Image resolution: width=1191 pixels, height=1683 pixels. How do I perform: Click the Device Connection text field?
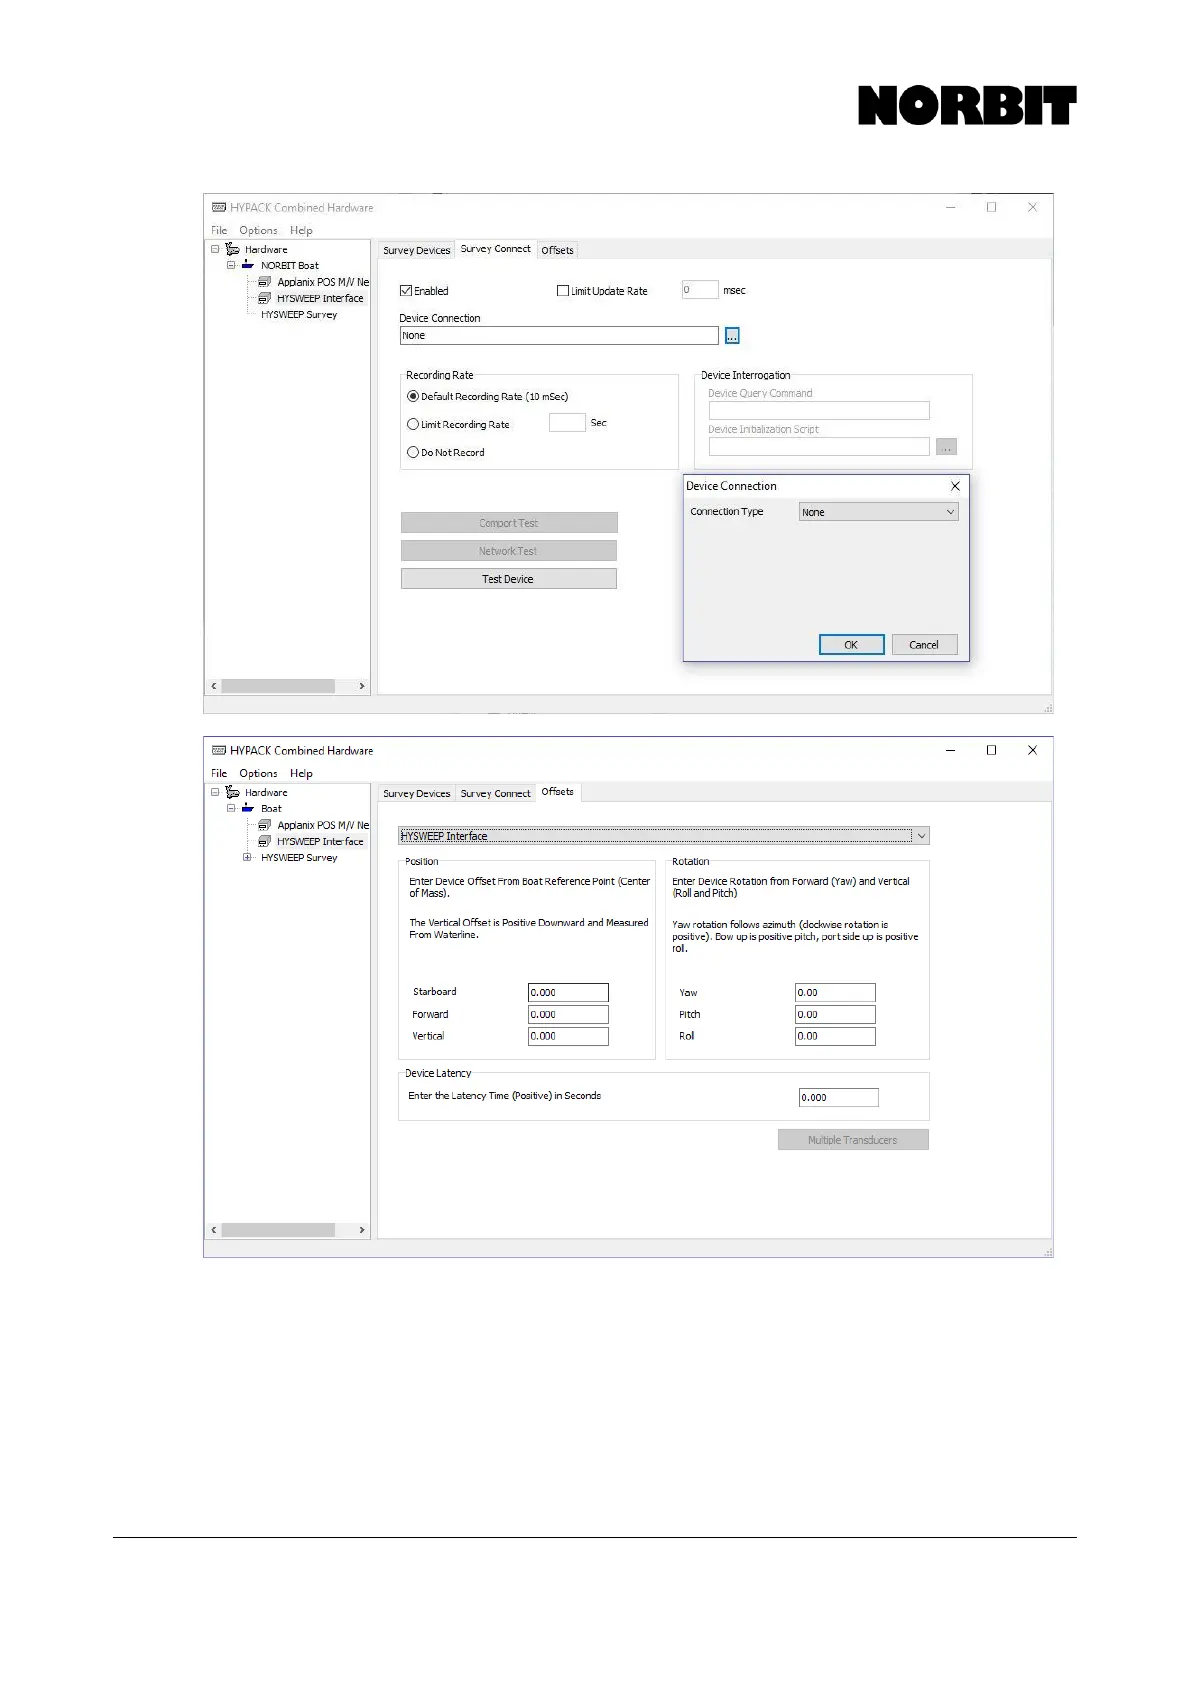[559, 336]
